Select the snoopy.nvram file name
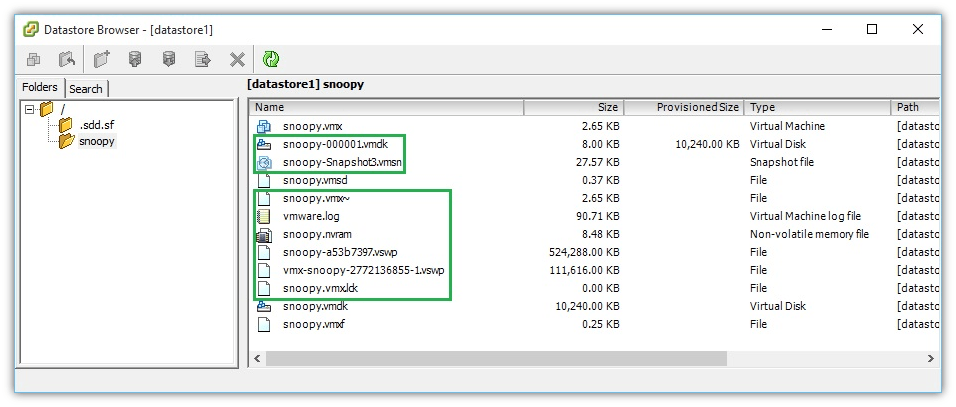This screenshot has width=956, height=407. coord(317,234)
